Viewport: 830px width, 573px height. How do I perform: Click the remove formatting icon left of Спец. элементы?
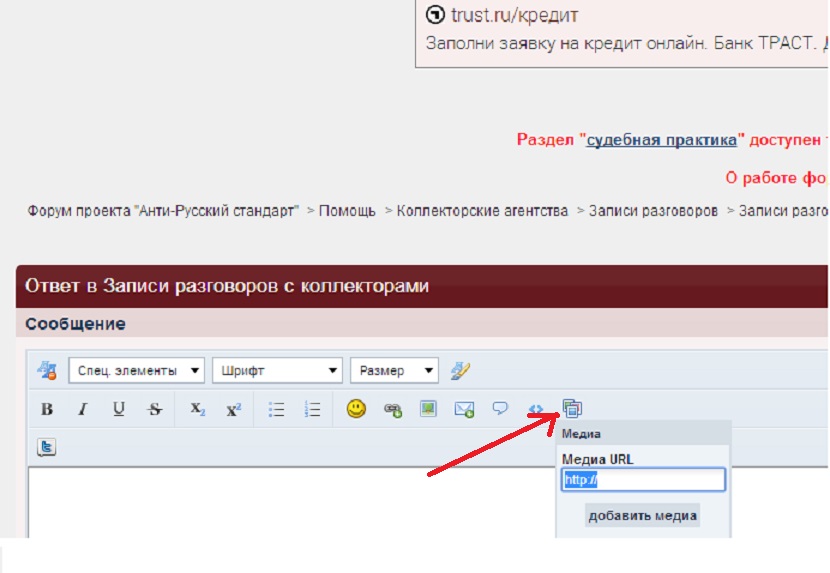click(47, 370)
